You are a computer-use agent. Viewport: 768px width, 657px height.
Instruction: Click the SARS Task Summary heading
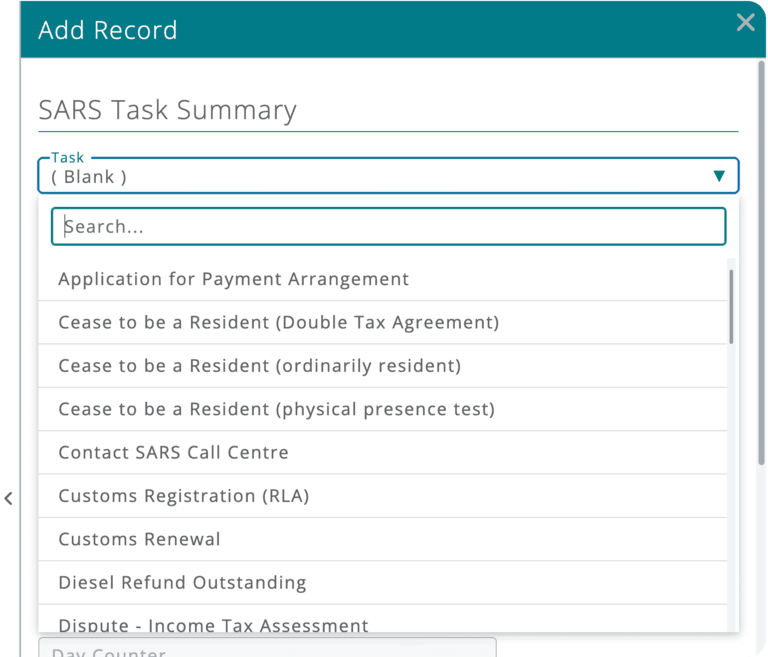(167, 110)
